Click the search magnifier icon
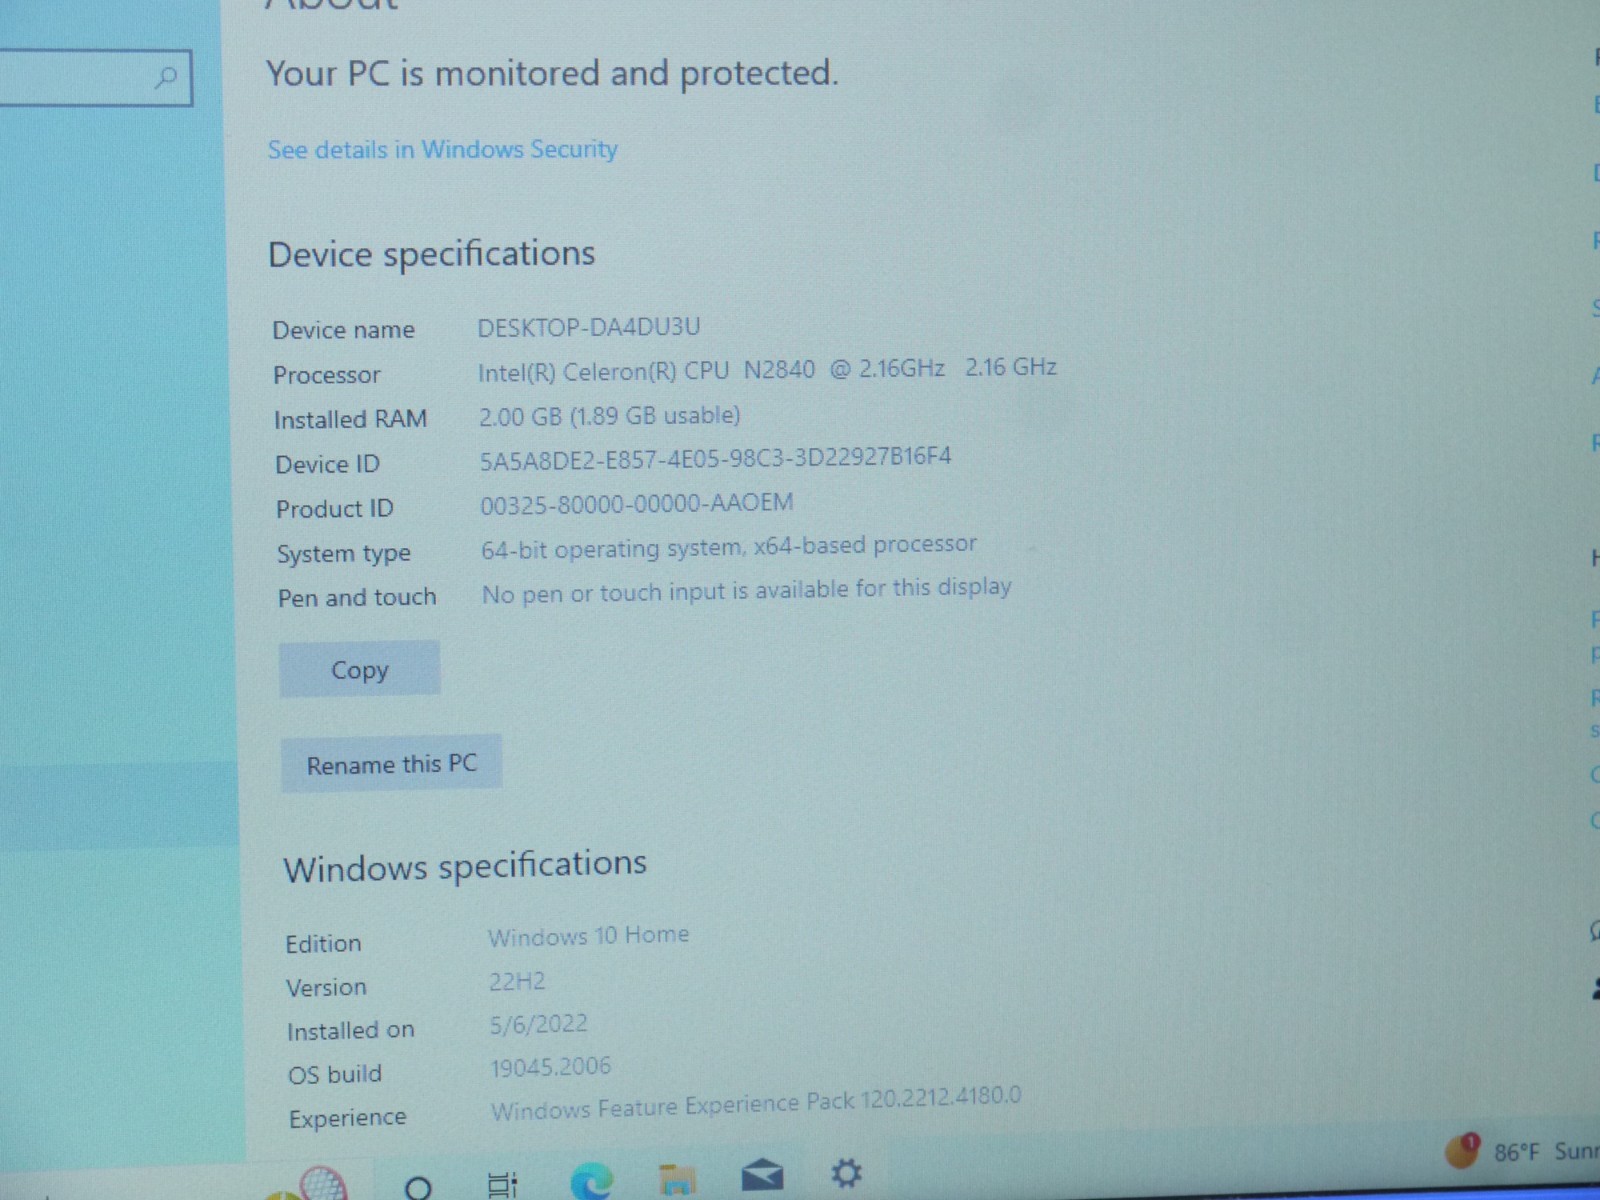The width and height of the screenshot is (1600, 1200). tap(166, 77)
